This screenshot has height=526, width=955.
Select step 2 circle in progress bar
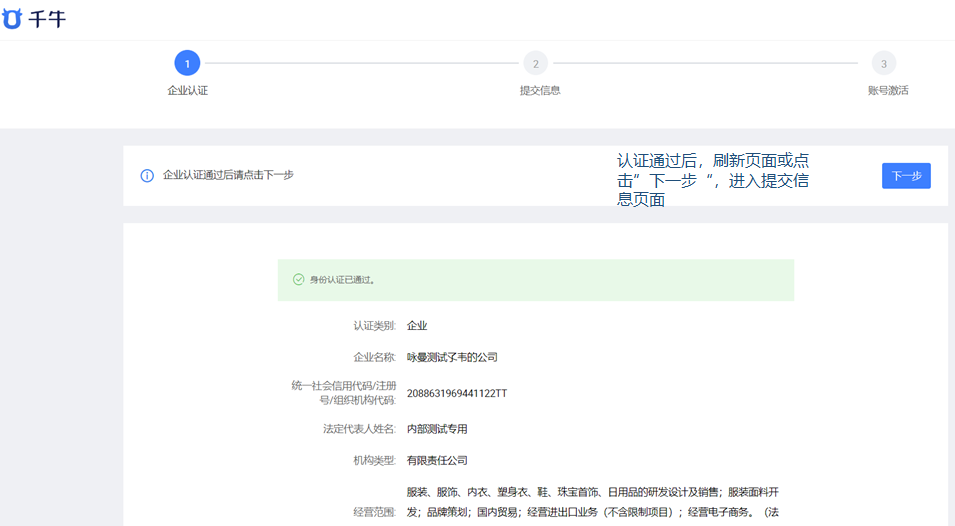pos(535,63)
